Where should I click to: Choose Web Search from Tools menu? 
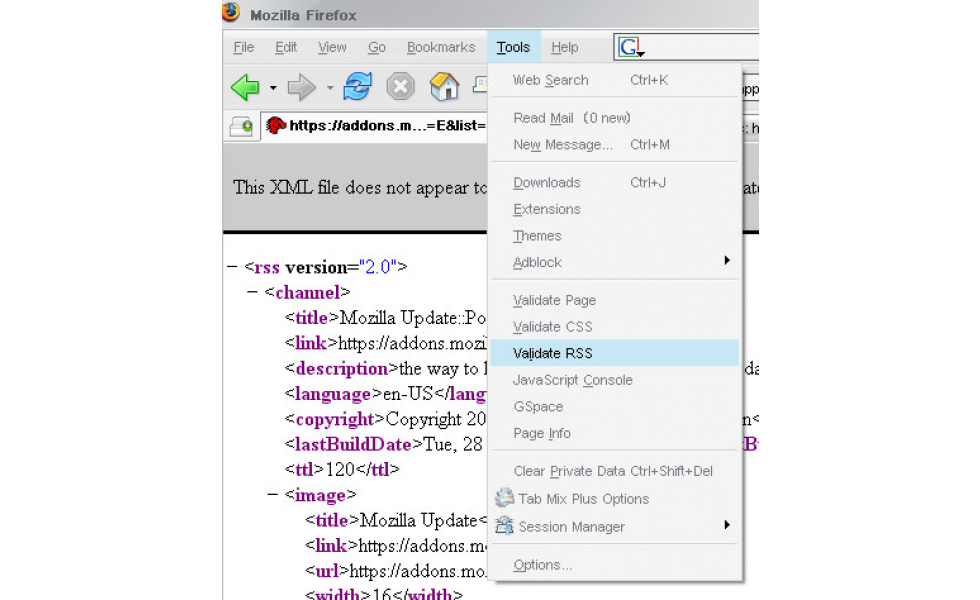[x=615, y=80]
